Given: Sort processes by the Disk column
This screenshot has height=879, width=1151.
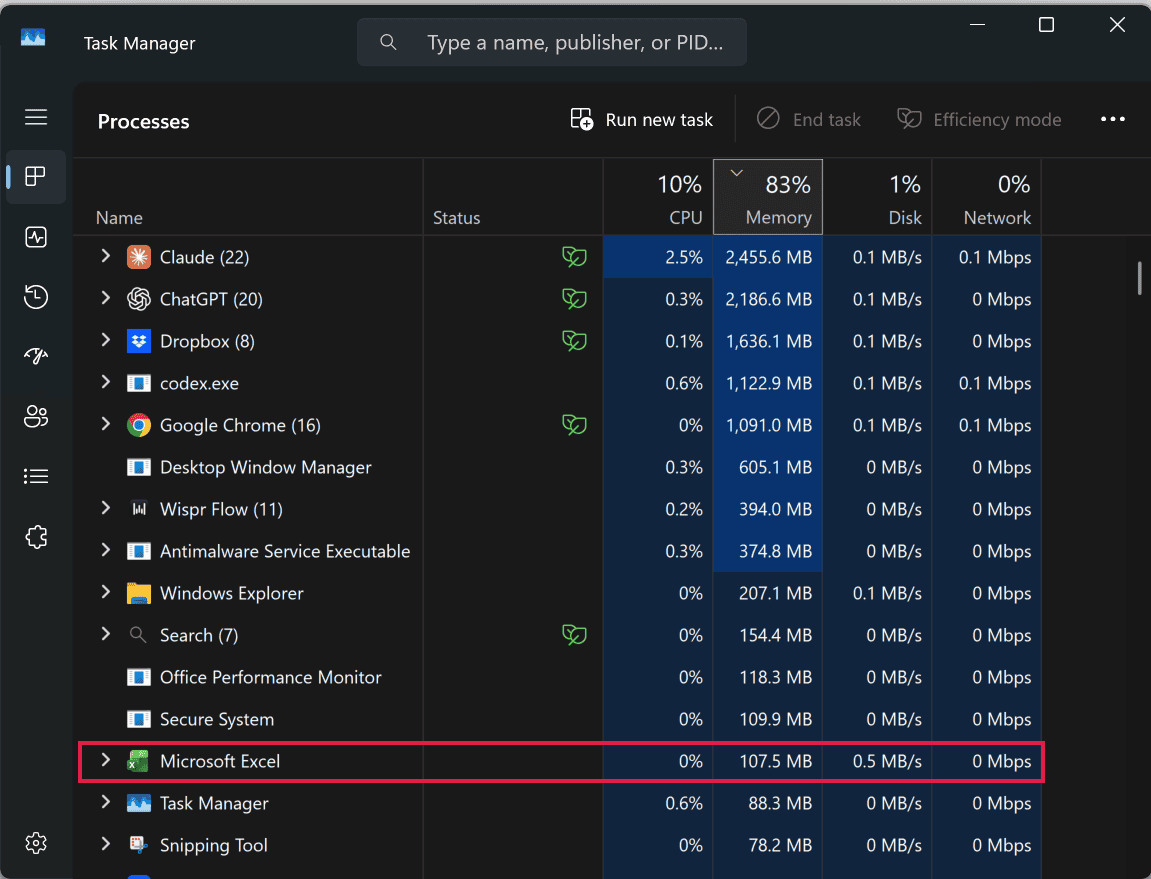Looking at the screenshot, I should pos(877,197).
